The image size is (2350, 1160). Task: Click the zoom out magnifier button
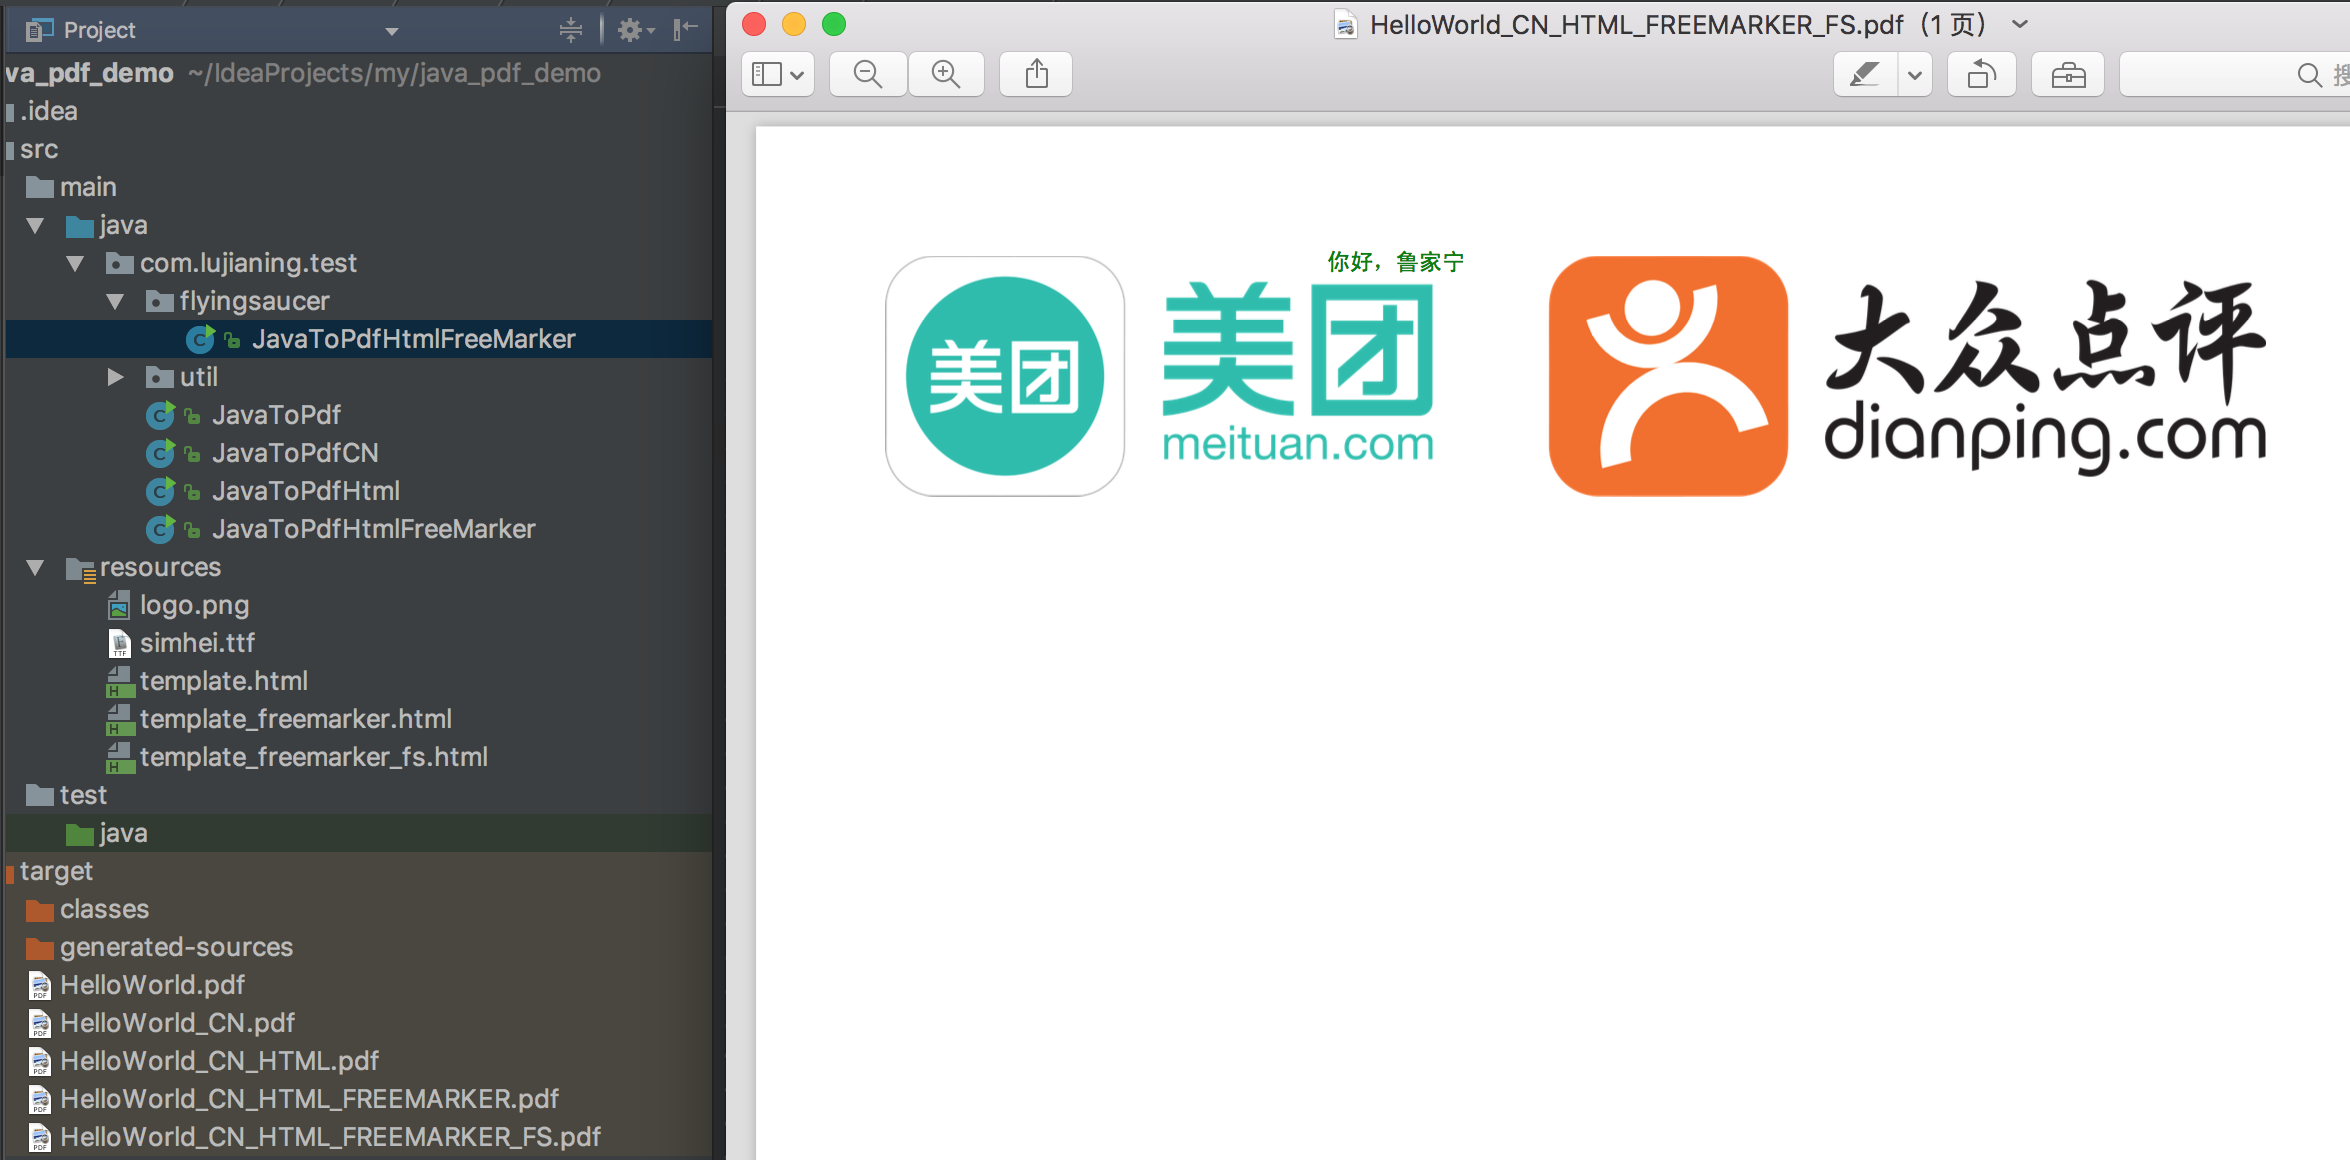(x=868, y=75)
